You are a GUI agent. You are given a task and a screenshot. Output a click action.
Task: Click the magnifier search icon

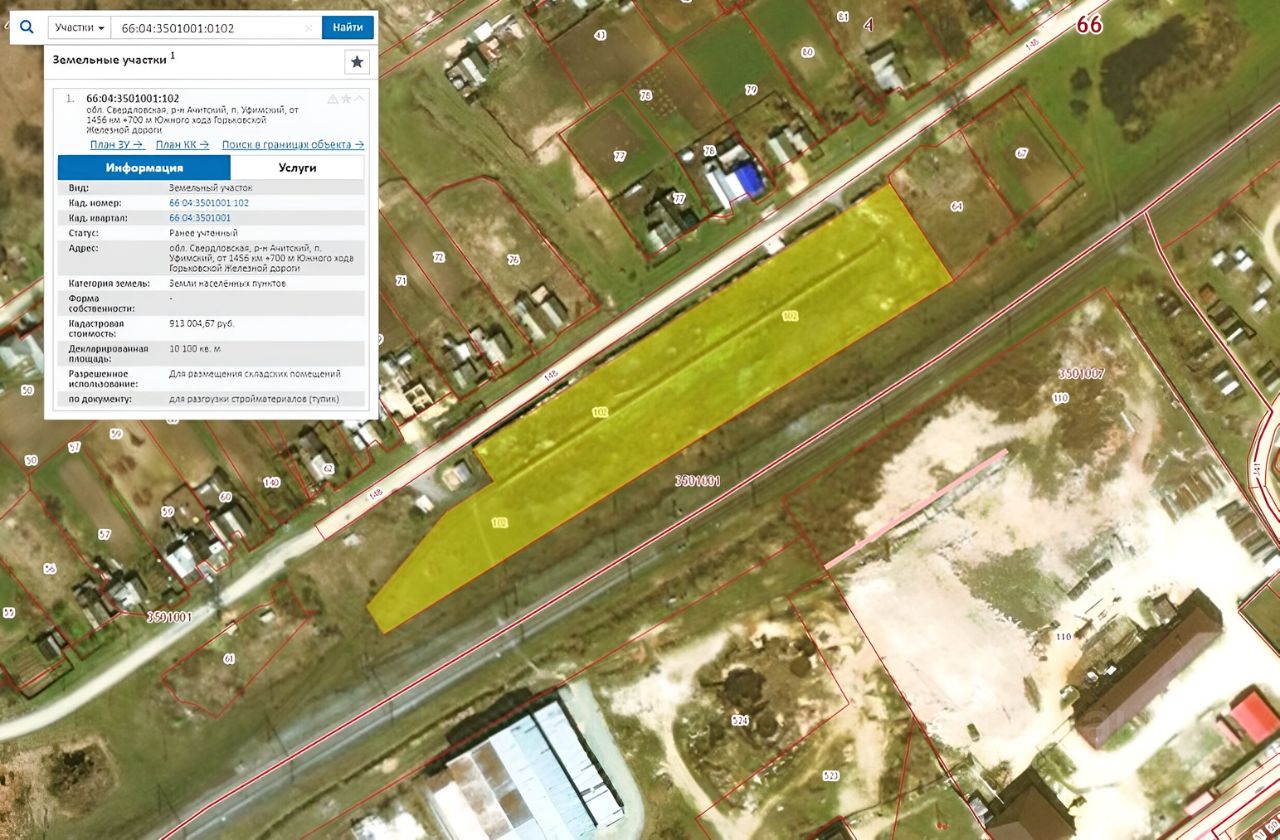[x=27, y=27]
